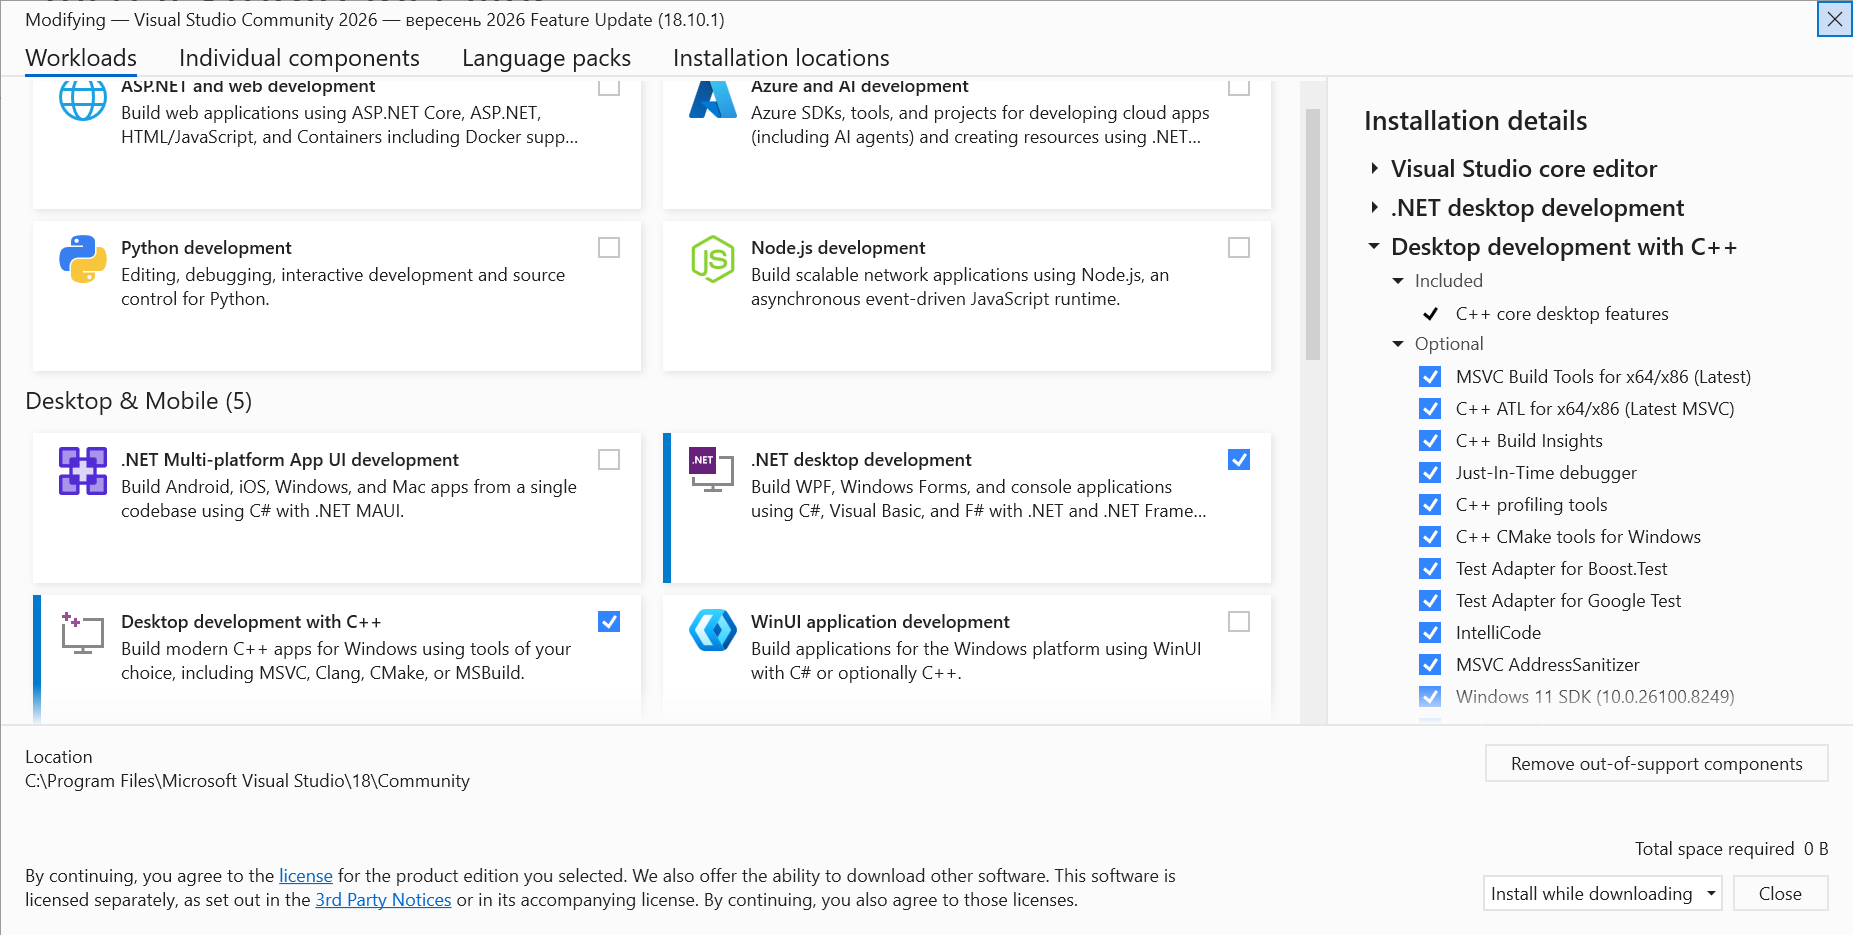This screenshot has height=935, width=1853.
Task: Close the installer window with the X
Action: pos(1835,19)
